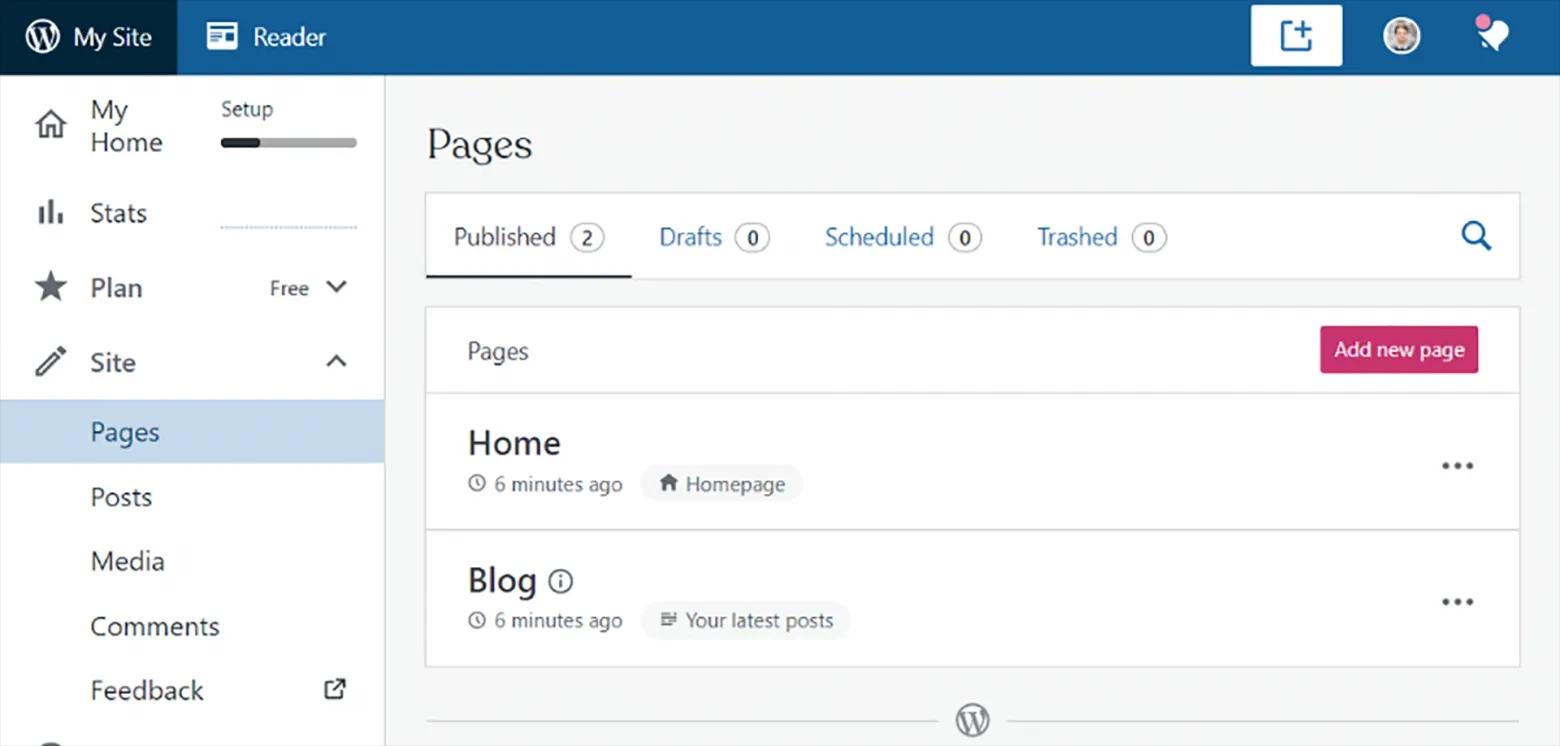
Task: Open the user profile avatar
Action: (x=1401, y=37)
